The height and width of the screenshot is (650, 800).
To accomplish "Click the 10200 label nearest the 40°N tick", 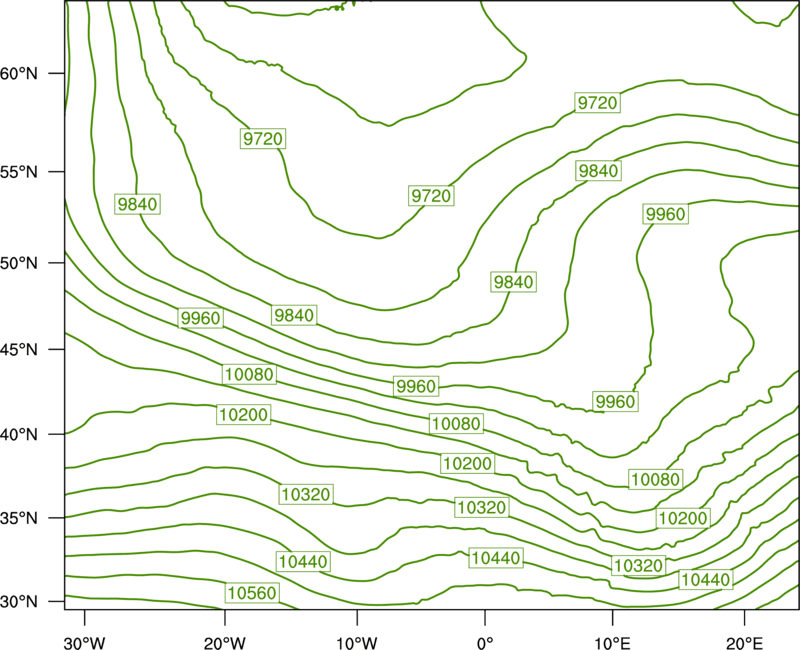I will coord(243,414).
